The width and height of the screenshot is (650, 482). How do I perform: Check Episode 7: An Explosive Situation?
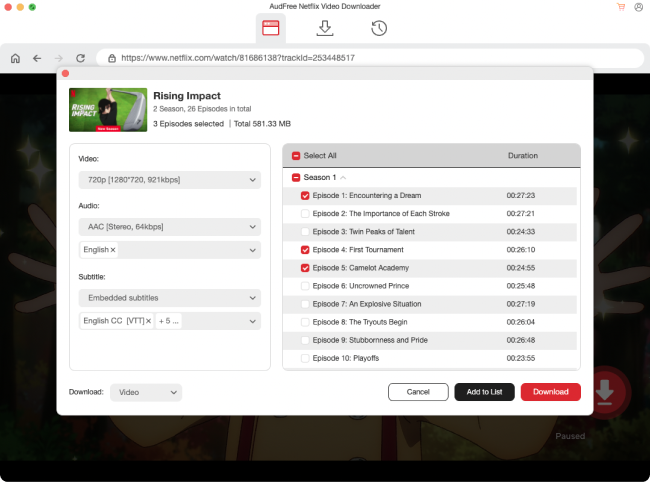[305, 304]
